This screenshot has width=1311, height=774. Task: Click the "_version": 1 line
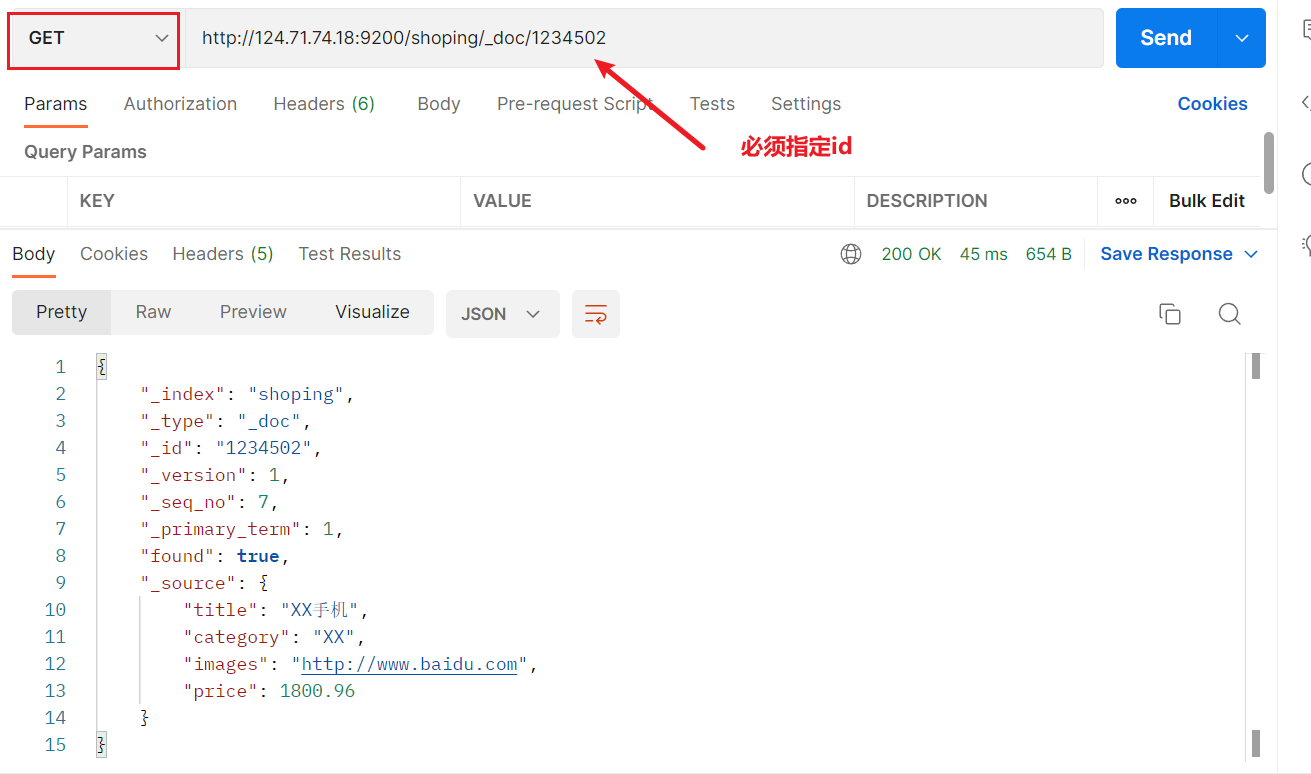coord(215,475)
